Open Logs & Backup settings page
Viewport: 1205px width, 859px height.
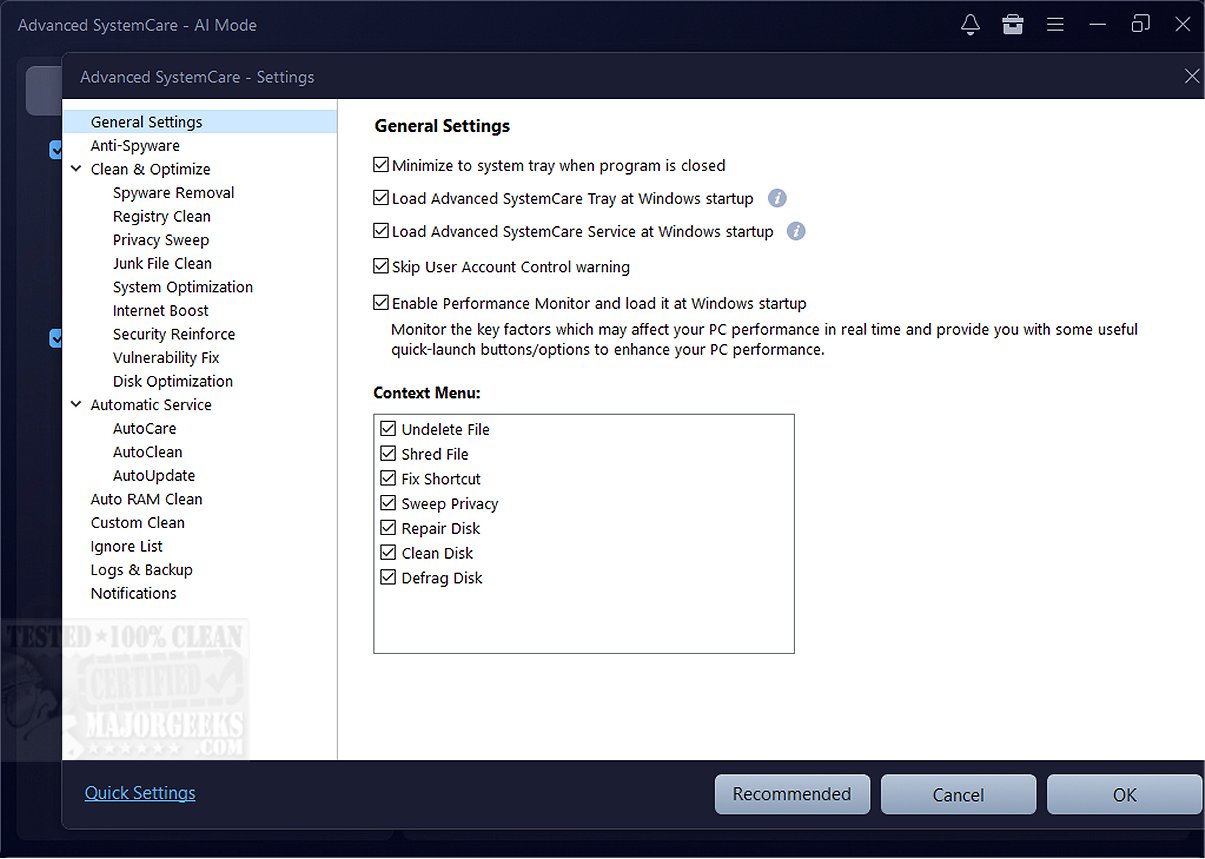point(141,570)
